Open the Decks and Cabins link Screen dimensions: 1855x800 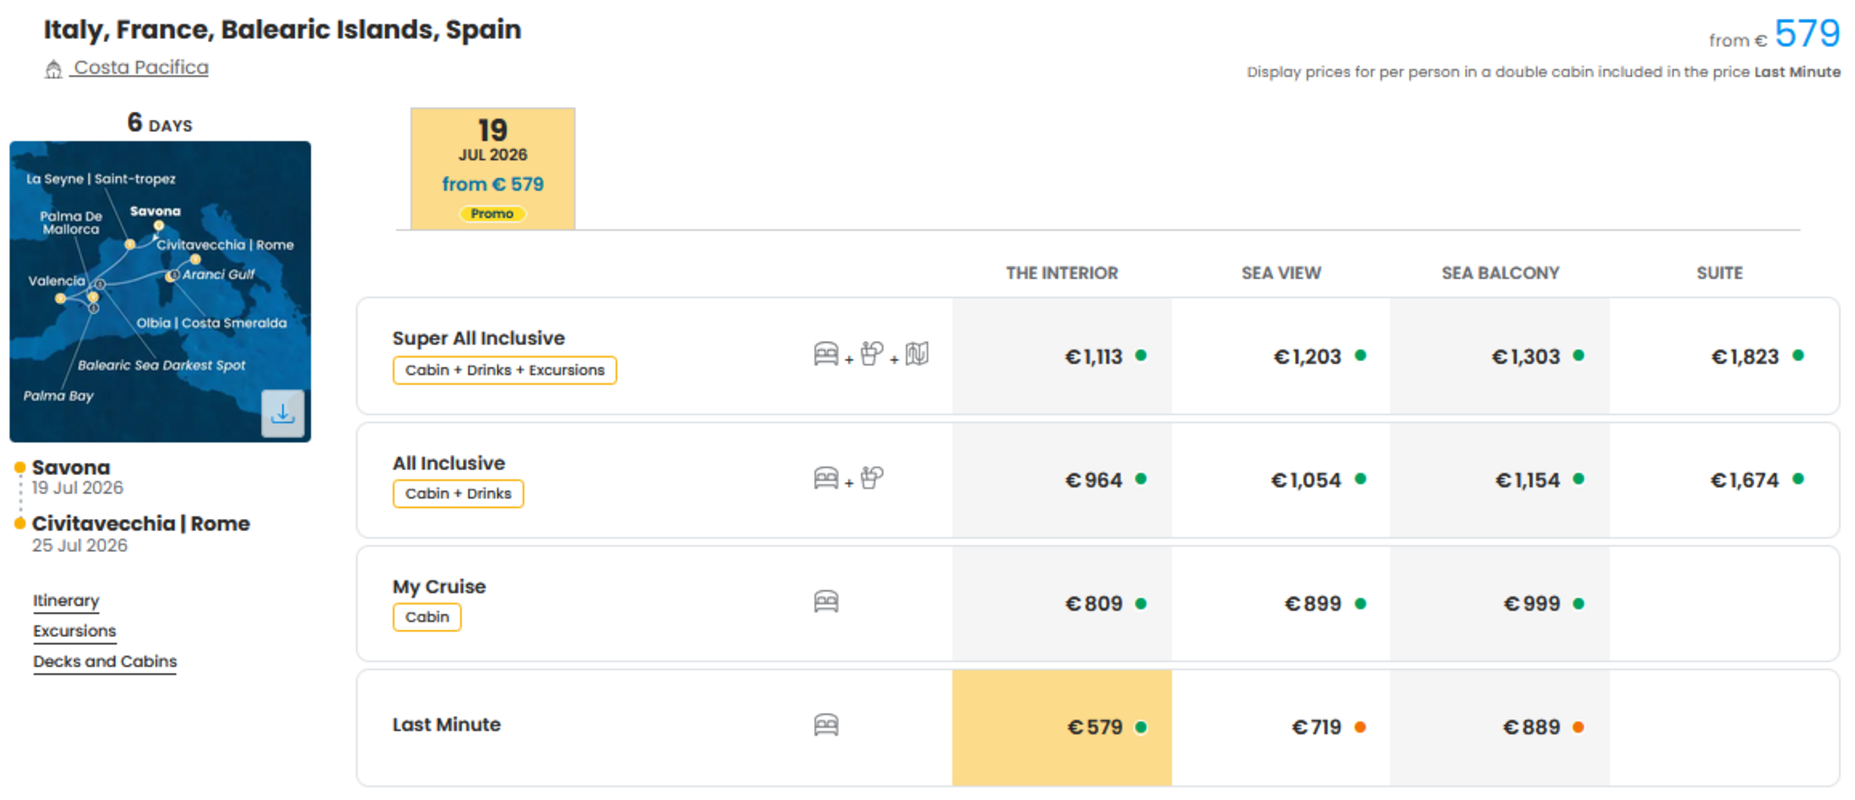pos(105,662)
